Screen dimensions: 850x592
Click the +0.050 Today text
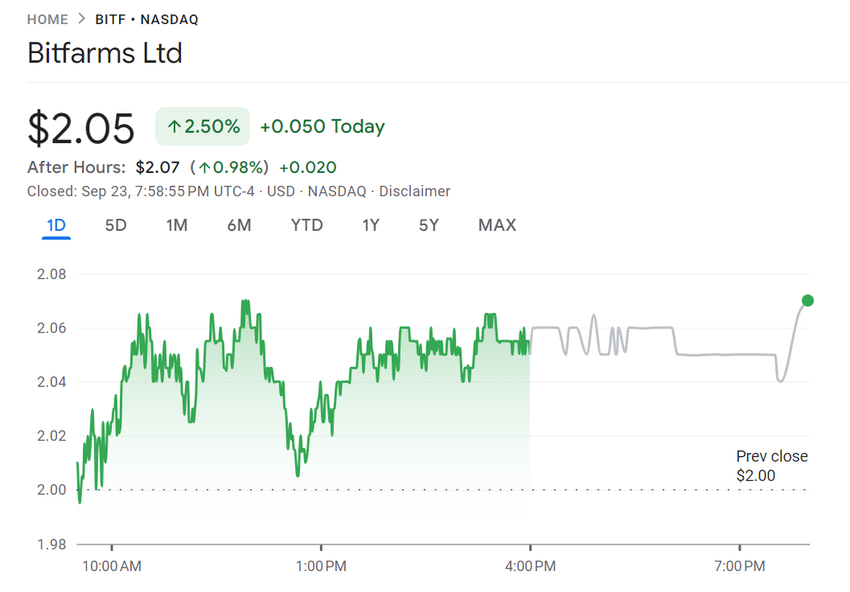tap(323, 126)
